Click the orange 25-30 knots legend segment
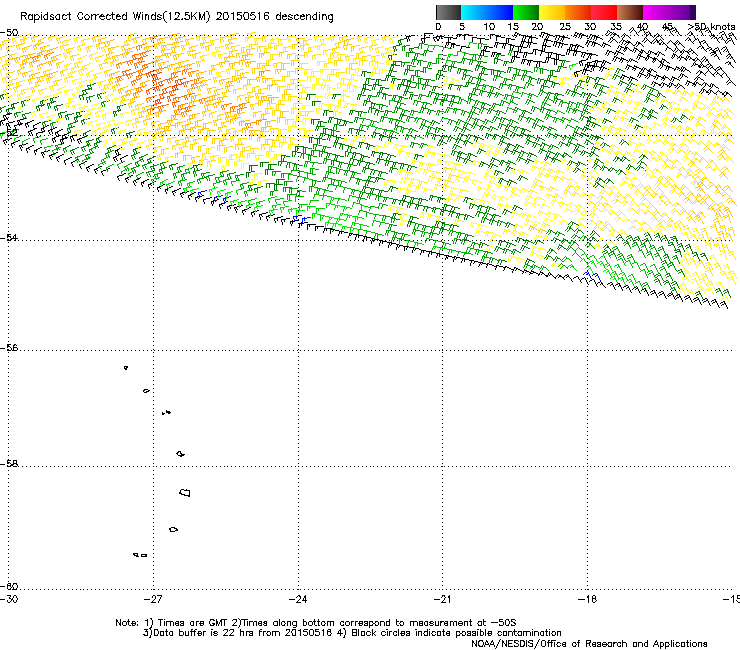The height and width of the screenshot is (650, 740). [578, 12]
